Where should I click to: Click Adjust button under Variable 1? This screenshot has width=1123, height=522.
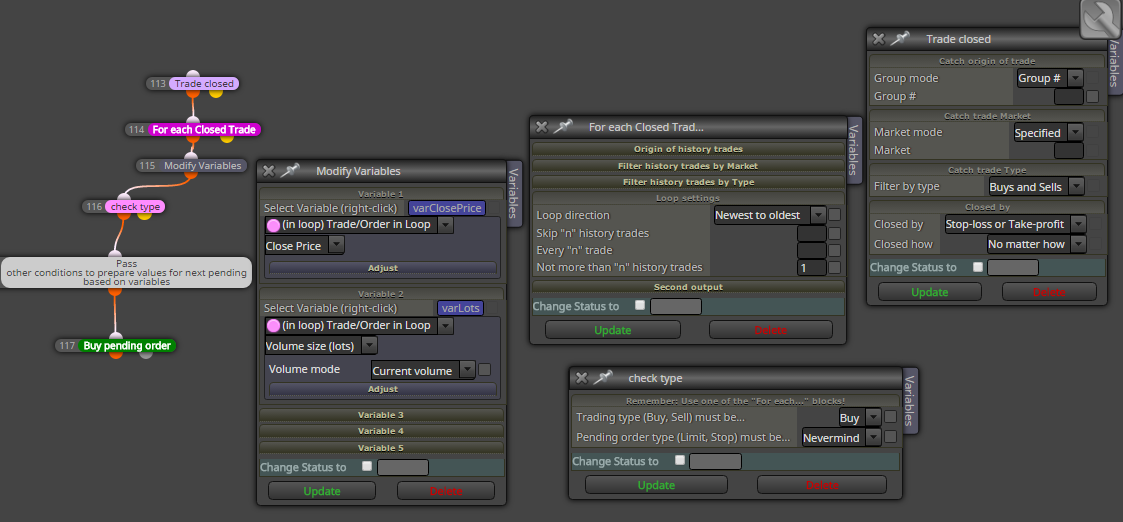click(382, 268)
